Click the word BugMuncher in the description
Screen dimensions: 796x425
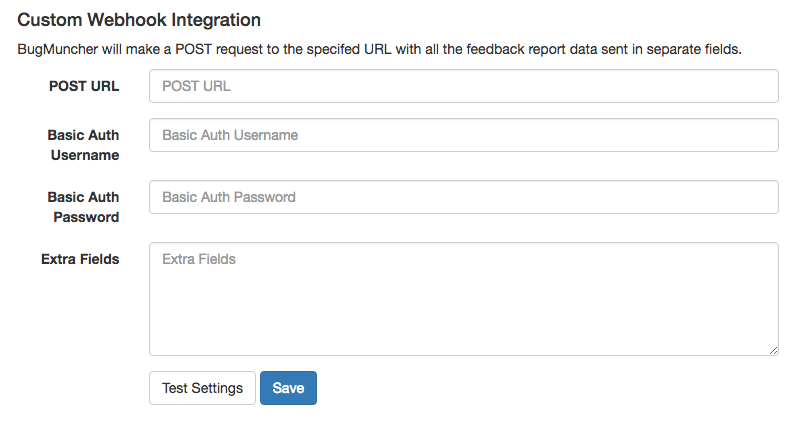(56, 49)
